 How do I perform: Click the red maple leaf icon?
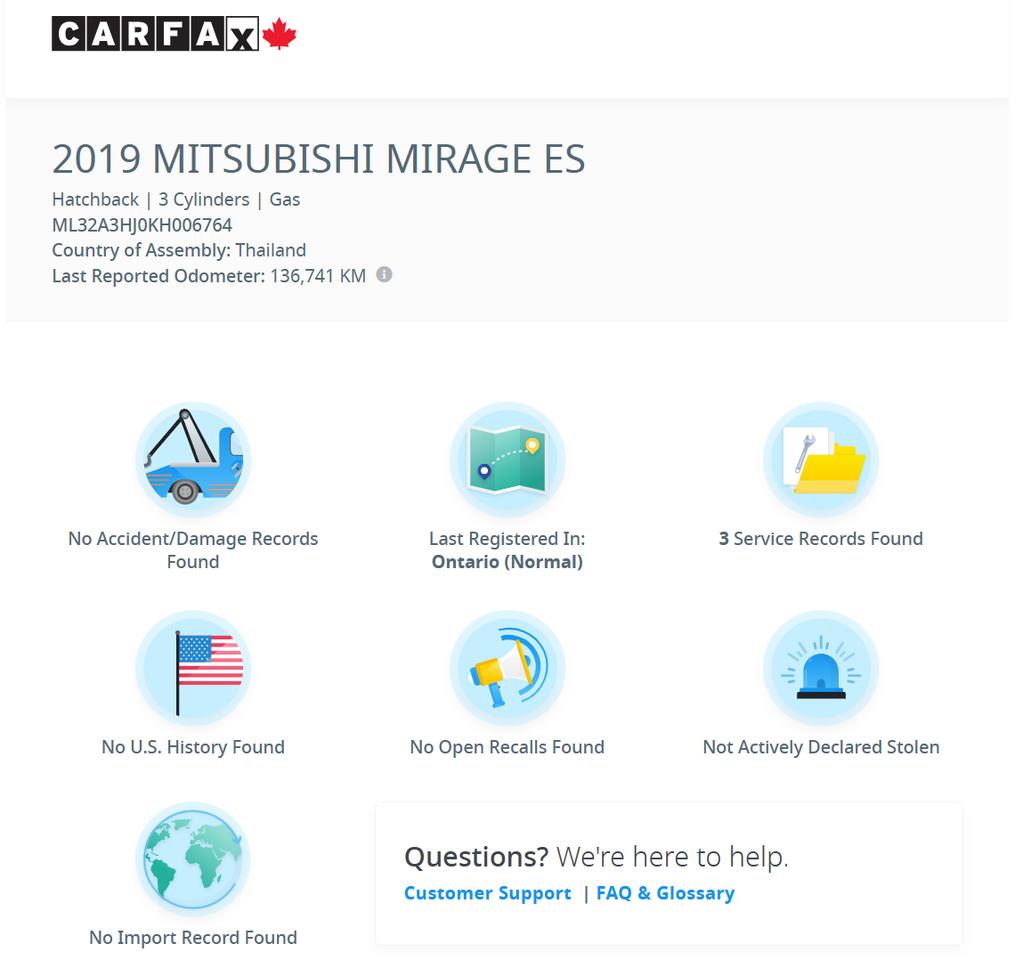pos(279,34)
